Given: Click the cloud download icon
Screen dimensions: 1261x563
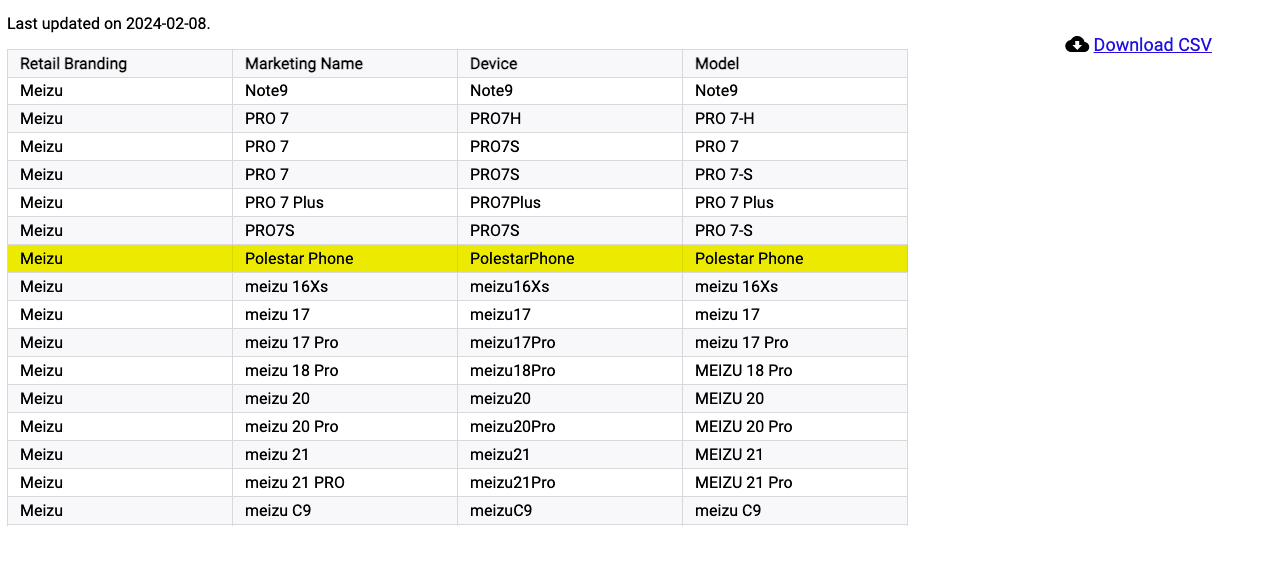Looking at the screenshot, I should (1077, 45).
